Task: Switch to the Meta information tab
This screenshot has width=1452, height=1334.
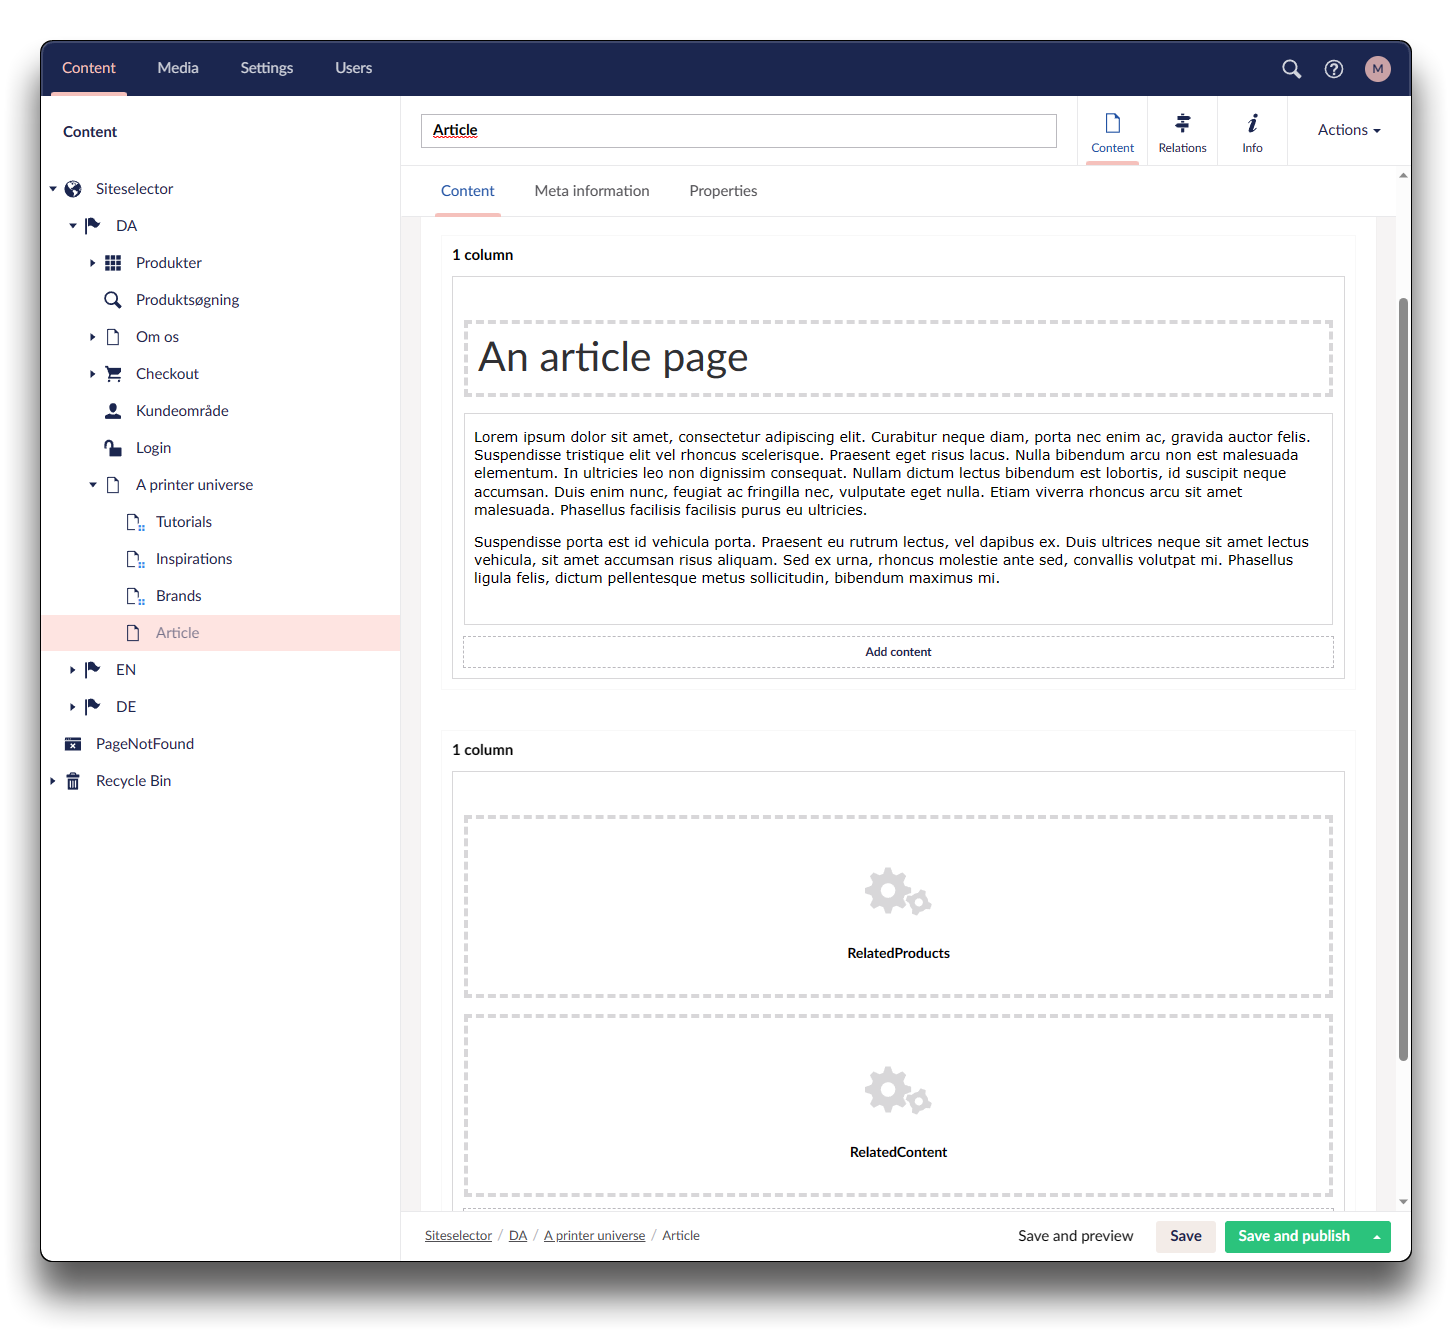Action: pos(591,191)
